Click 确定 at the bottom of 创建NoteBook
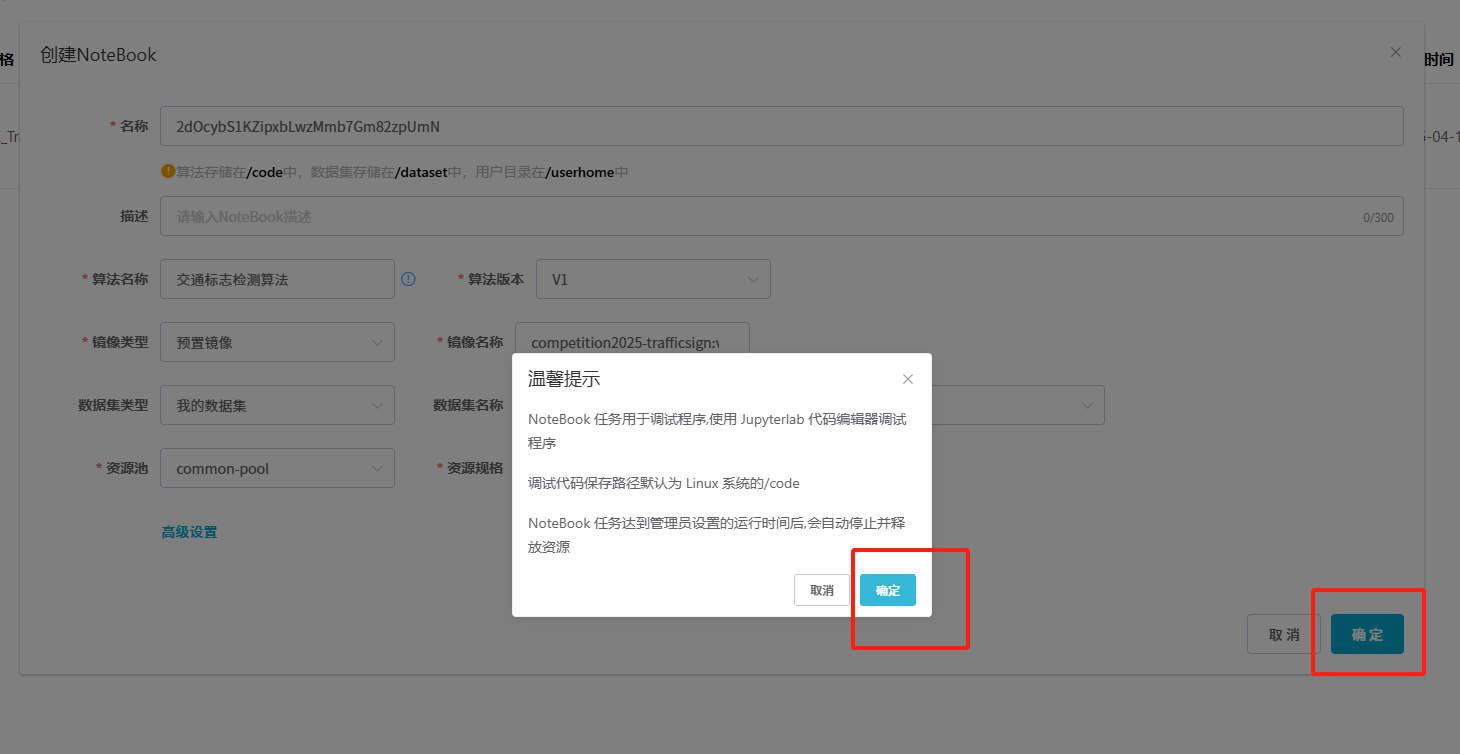This screenshot has height=754, width=1460. [1366, 634]
